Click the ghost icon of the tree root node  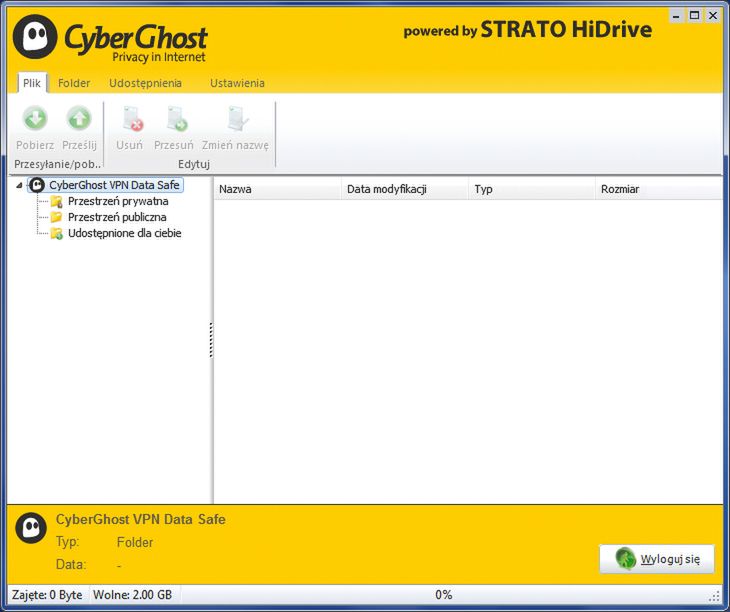point(37,185)
